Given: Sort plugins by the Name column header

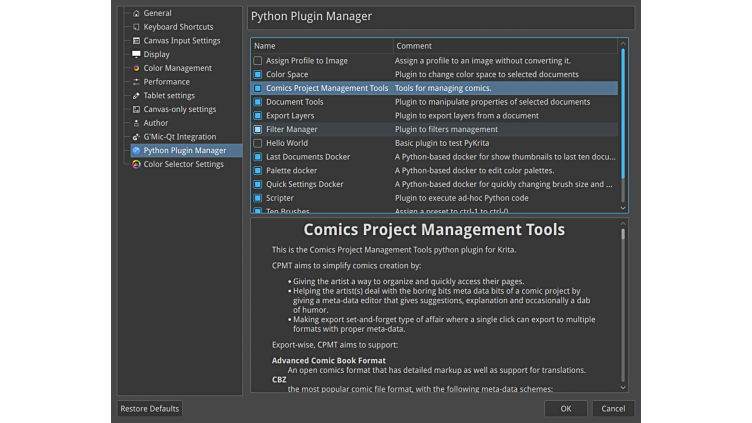Looking at the screenshot, I should point(321,46).
